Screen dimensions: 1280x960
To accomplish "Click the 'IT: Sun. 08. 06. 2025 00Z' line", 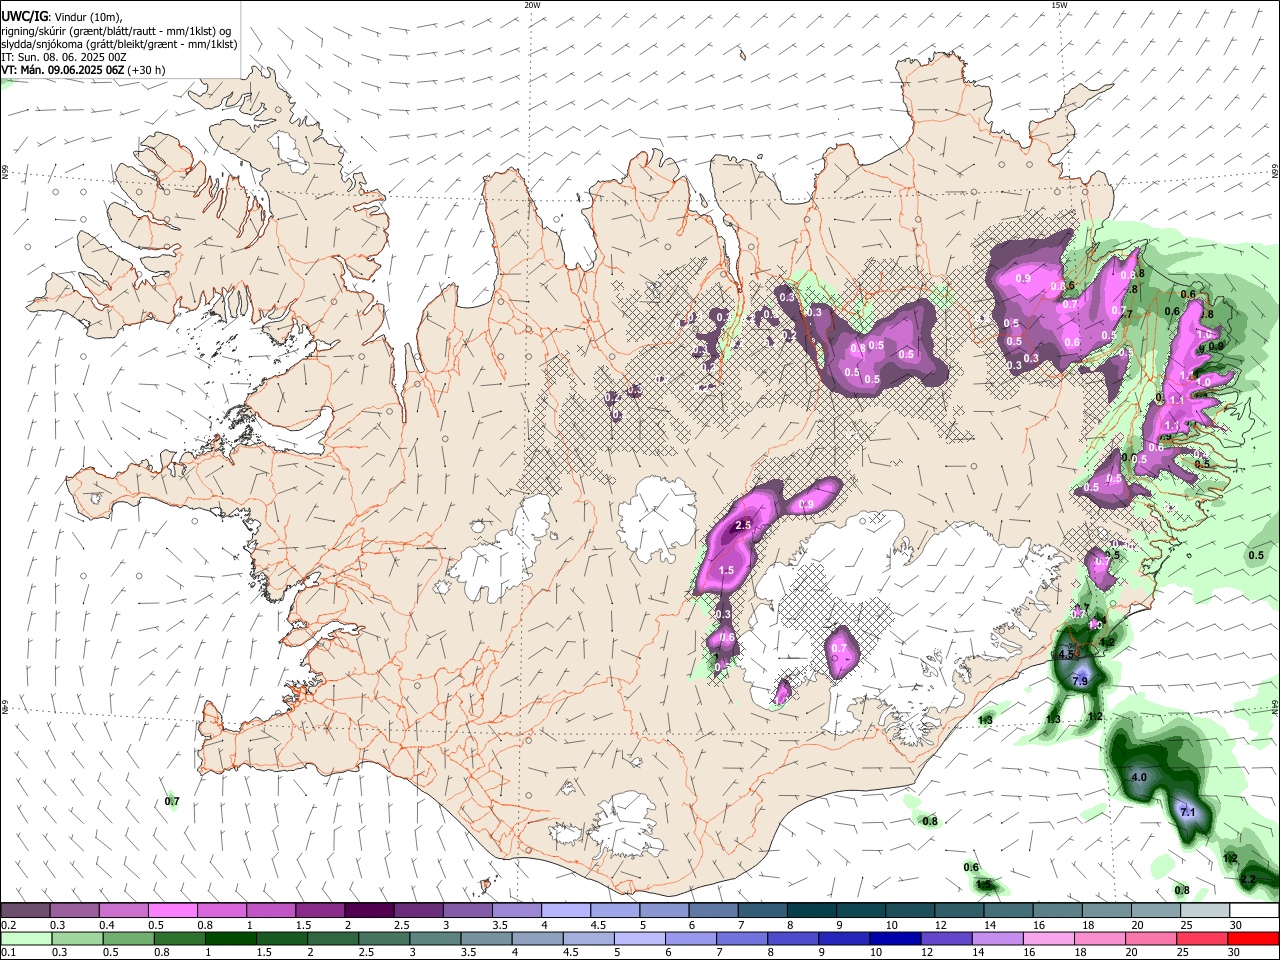I will pos(64,57).
